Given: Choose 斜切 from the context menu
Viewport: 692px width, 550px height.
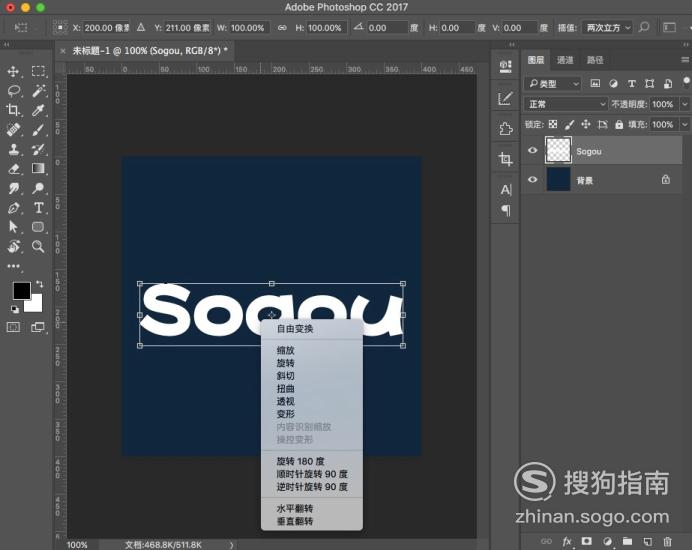Looking at the screenshot, I should [285, 376].
